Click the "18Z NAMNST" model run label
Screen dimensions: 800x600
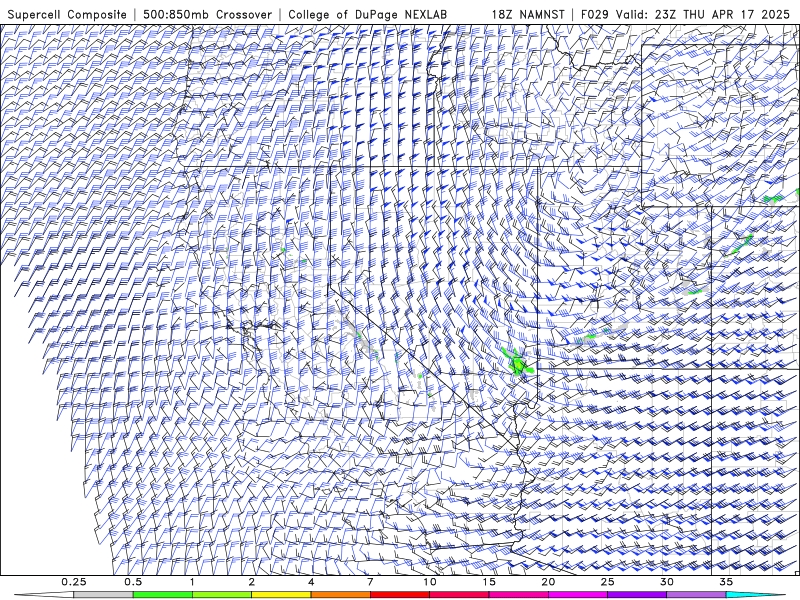(x=528, y=15)
